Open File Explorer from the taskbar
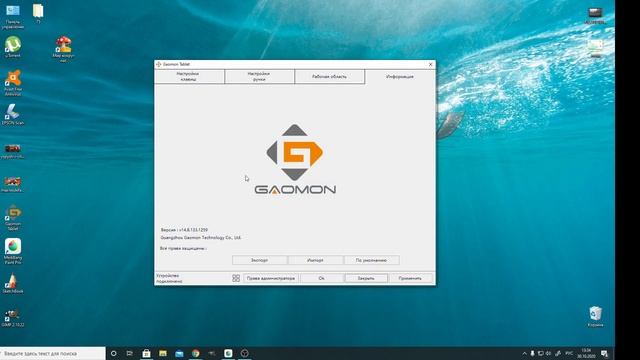This screenshot has width=640, height=360. (x=163, y=353)
